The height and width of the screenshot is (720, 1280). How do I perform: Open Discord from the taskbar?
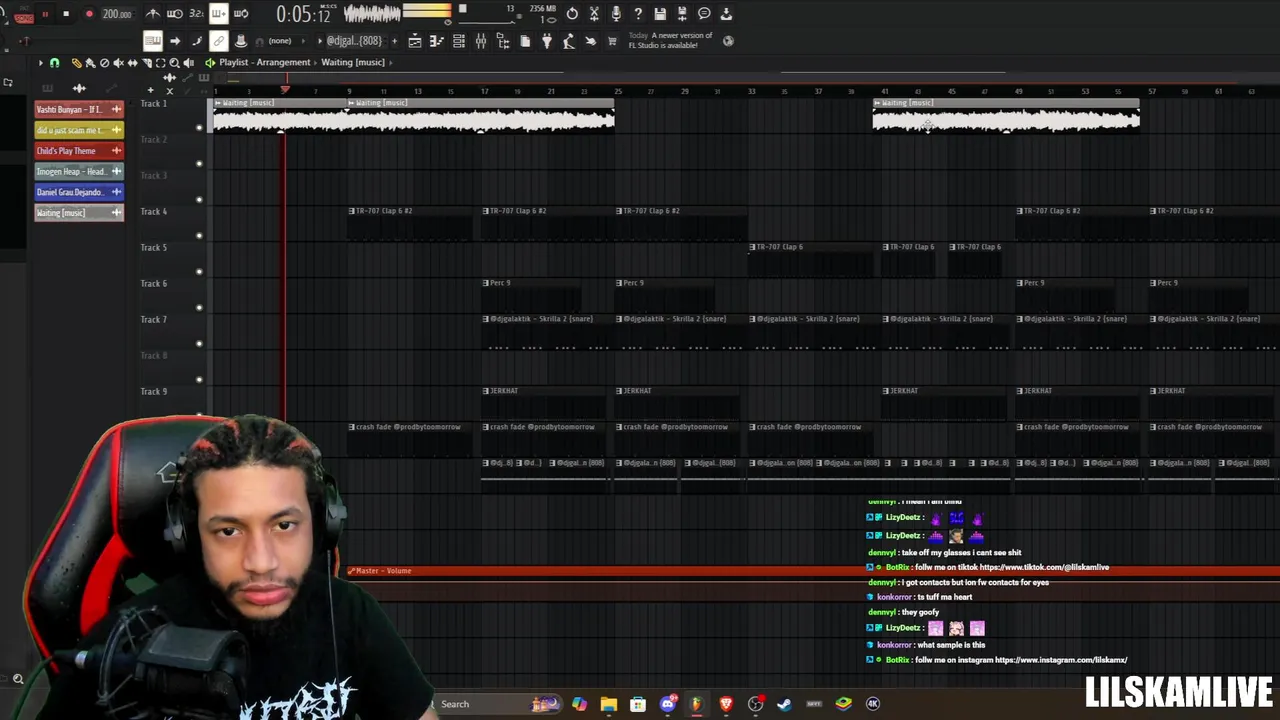[x=668, y=704]
